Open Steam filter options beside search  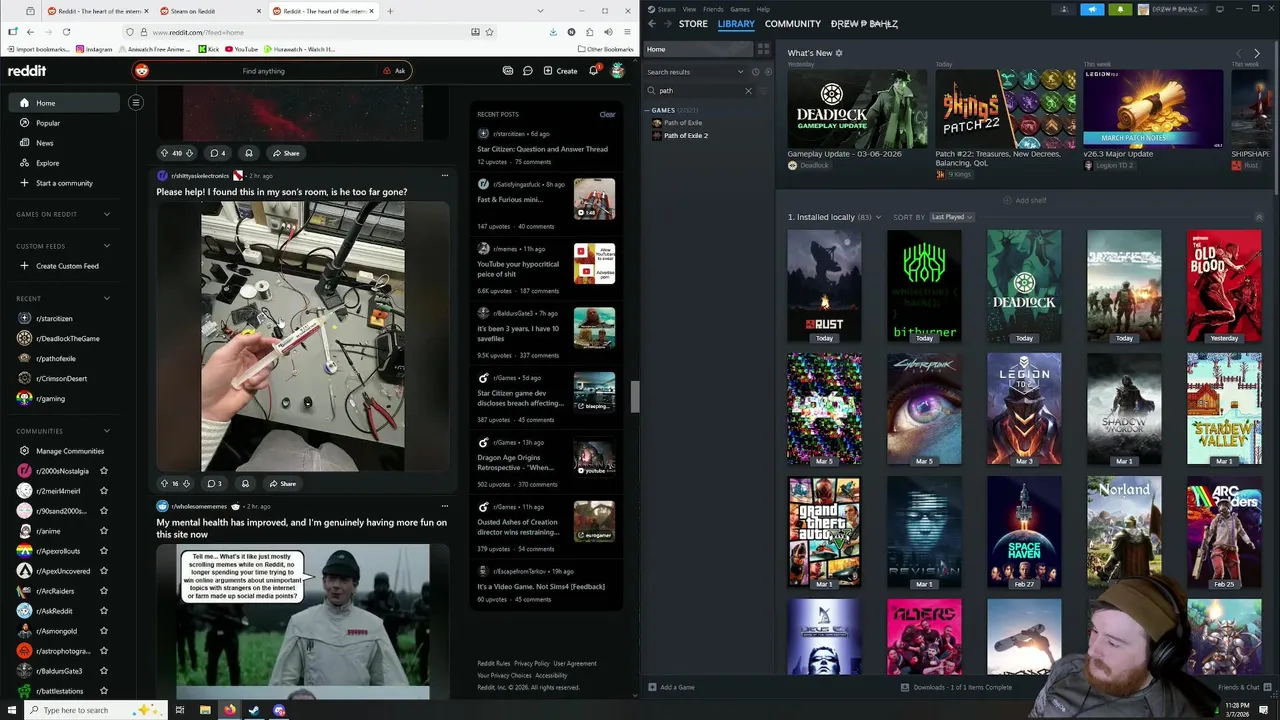[x=764, y=91]
